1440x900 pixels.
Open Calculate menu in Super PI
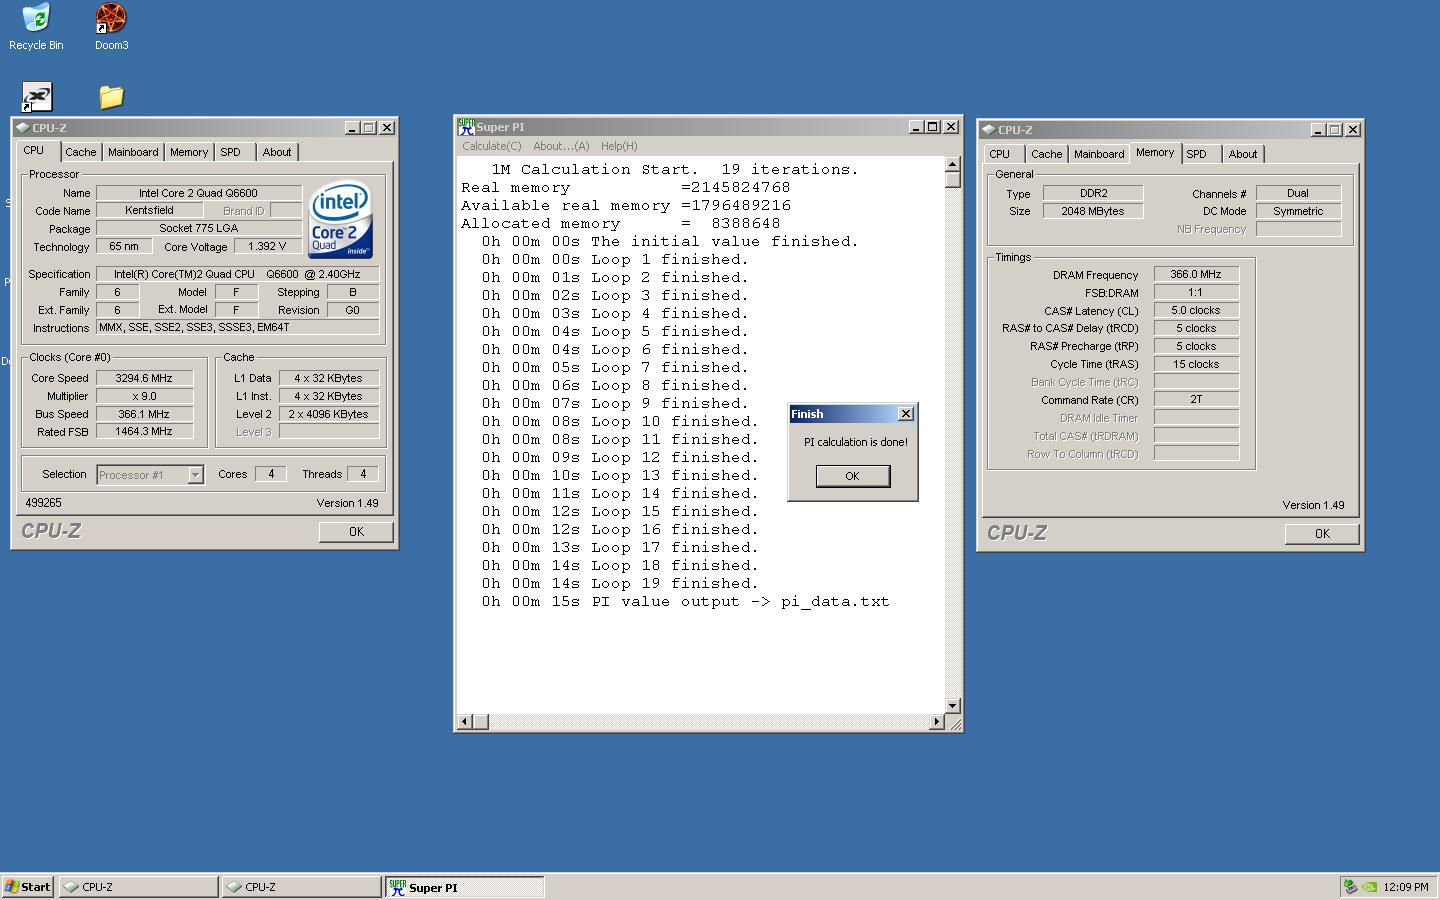pyautogui.click(x=491, y=146)
